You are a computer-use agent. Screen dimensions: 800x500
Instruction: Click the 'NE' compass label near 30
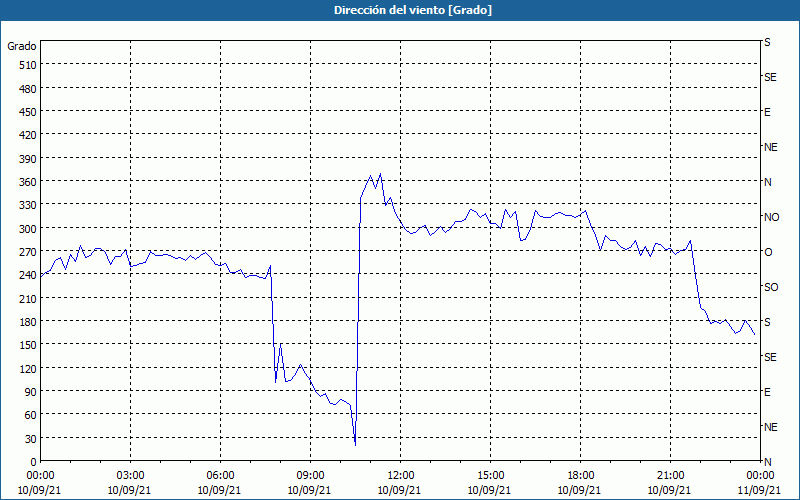click(771, 427)
